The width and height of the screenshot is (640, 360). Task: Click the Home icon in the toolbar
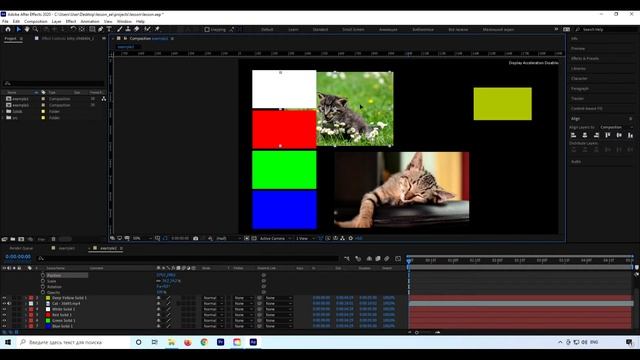point(8,29)
